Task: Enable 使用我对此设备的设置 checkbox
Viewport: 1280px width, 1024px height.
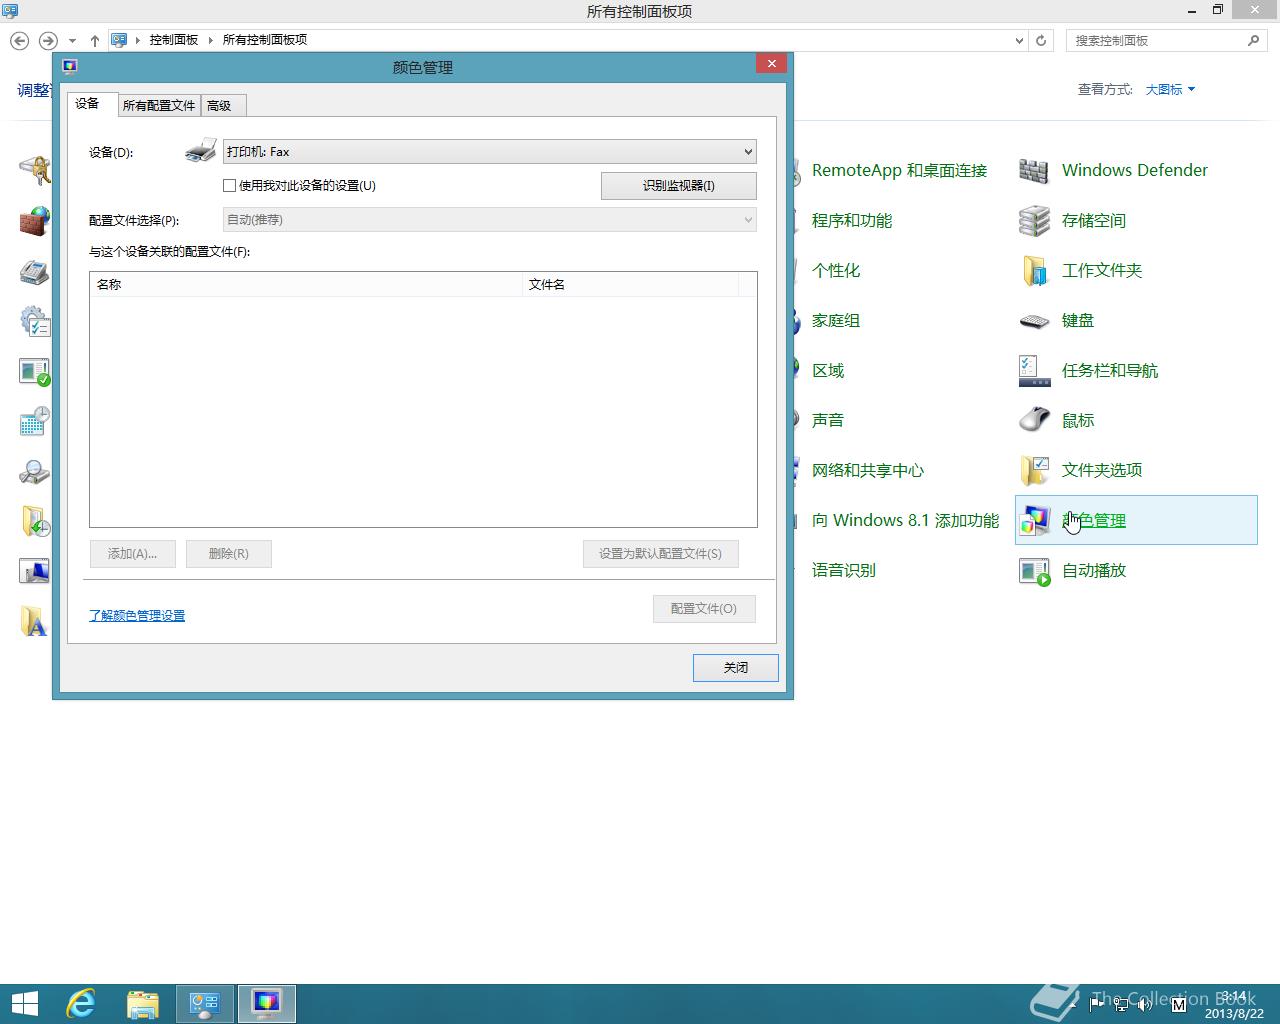Action: click(229, 185)
